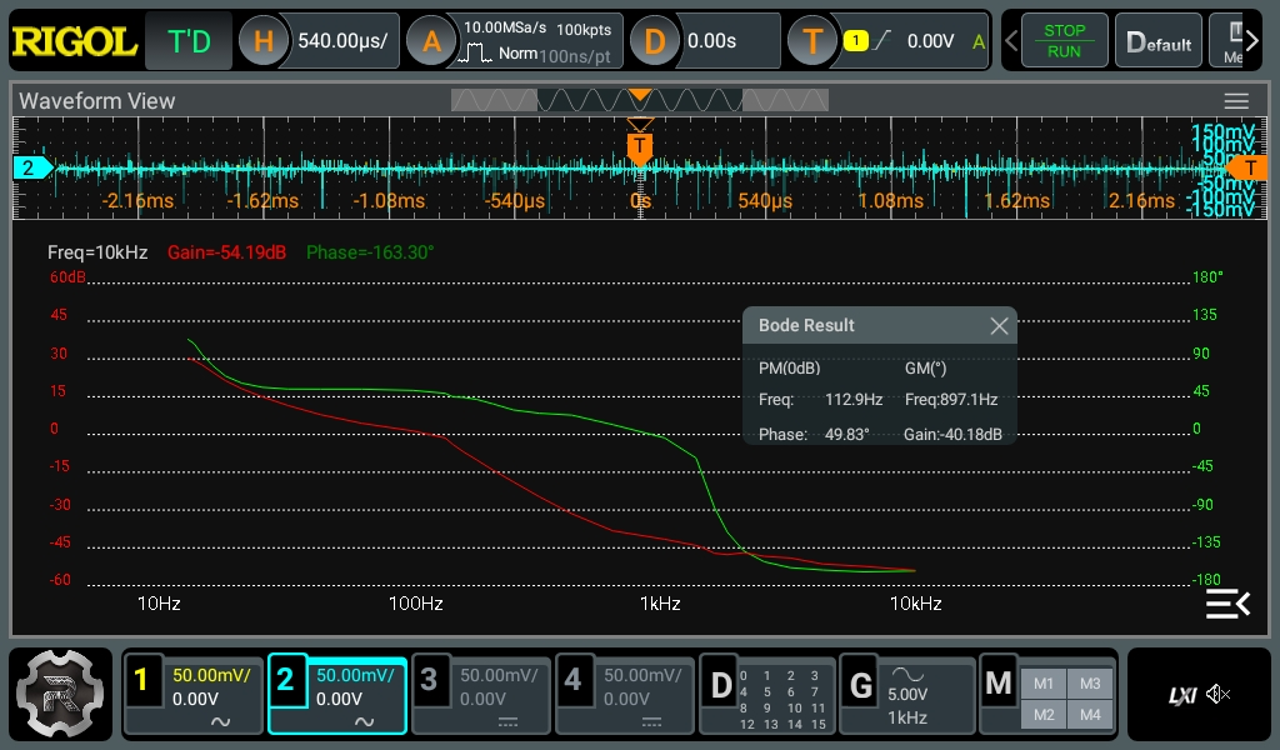Open the Waveform View hamburger menu
The height and width of the screenshot is (750, 1280).
[x=1236, y=100]
